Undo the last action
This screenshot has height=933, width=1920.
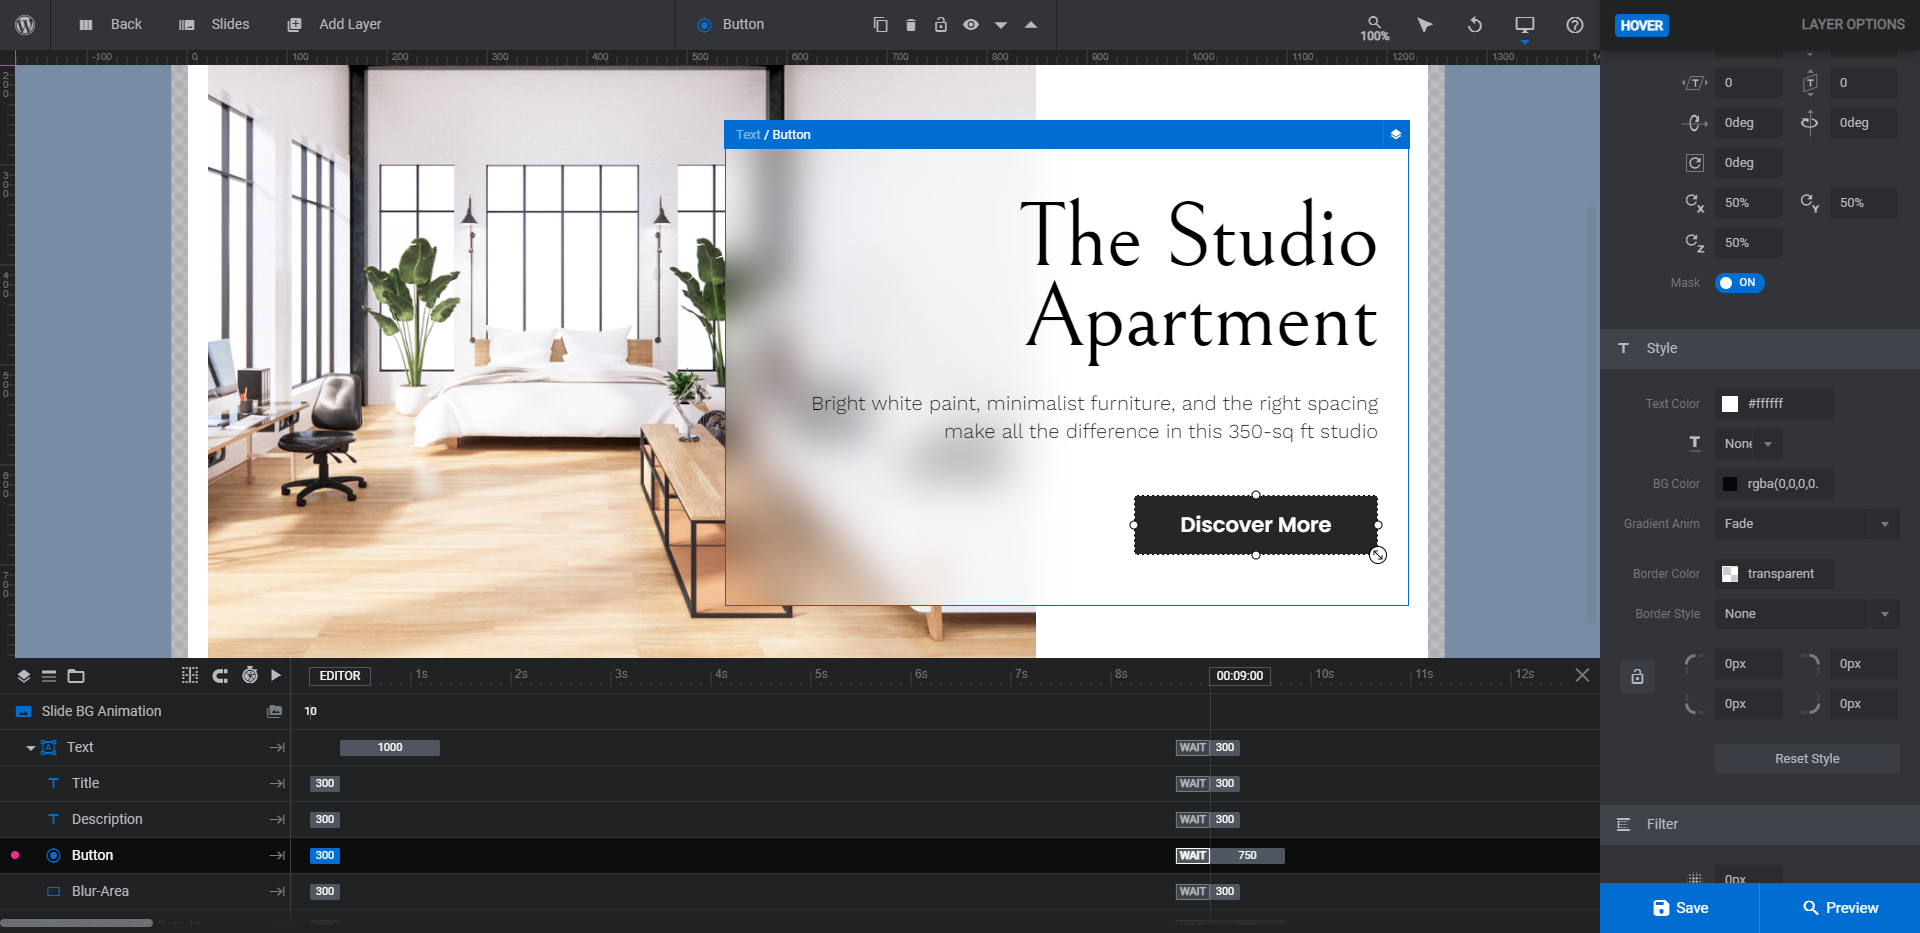tap(1475, 25)
